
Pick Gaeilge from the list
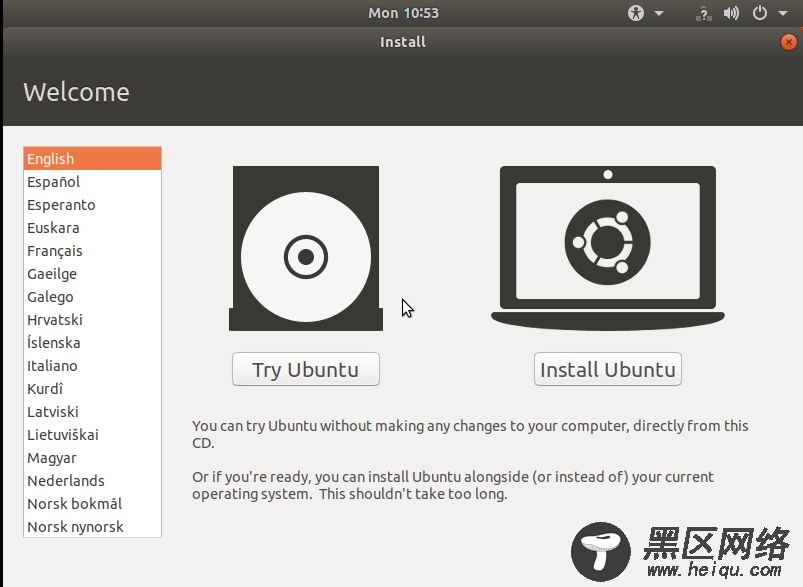[92, 274]
